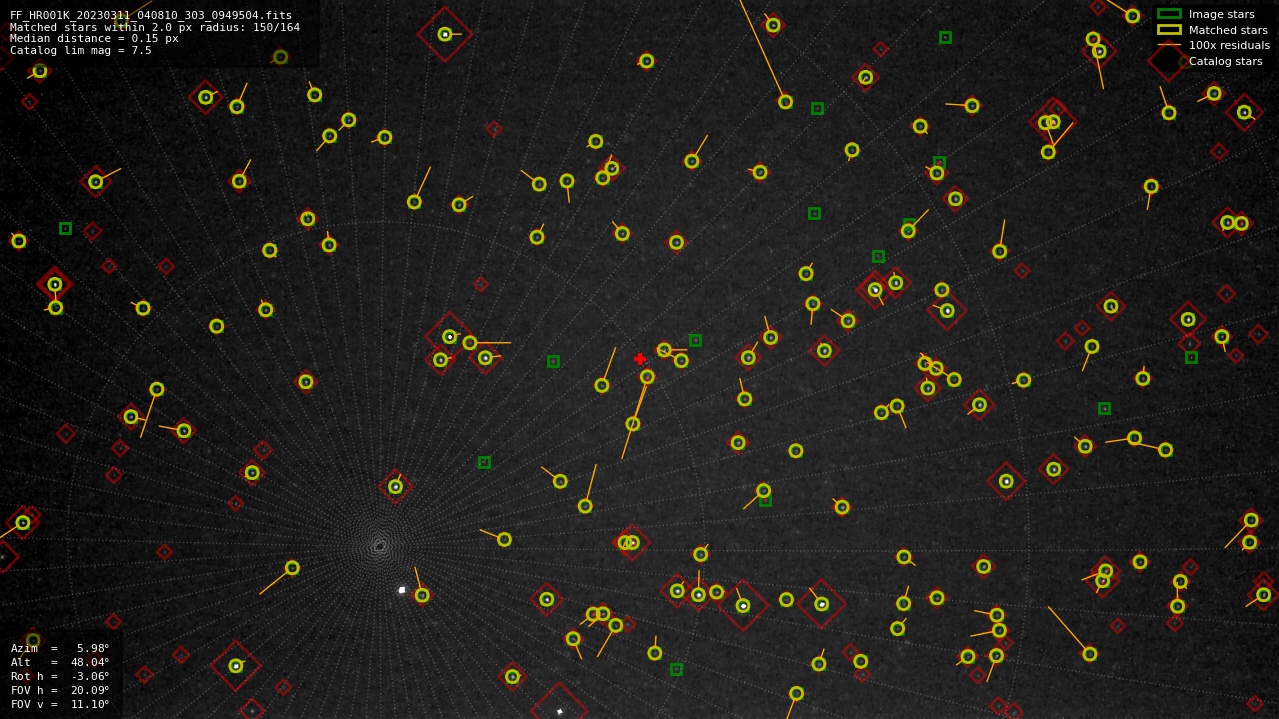
Task: Click the red center cross marker
Action: [640, 359]
